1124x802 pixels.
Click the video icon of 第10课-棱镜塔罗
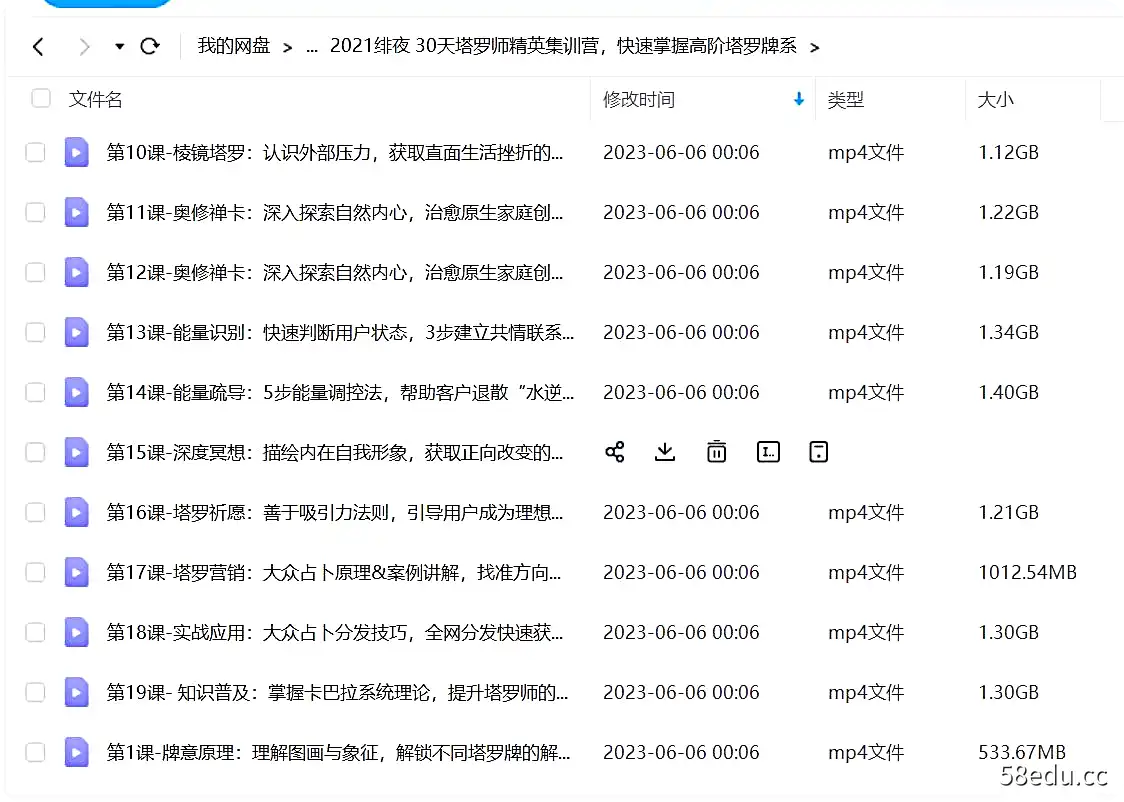(76, 152)
